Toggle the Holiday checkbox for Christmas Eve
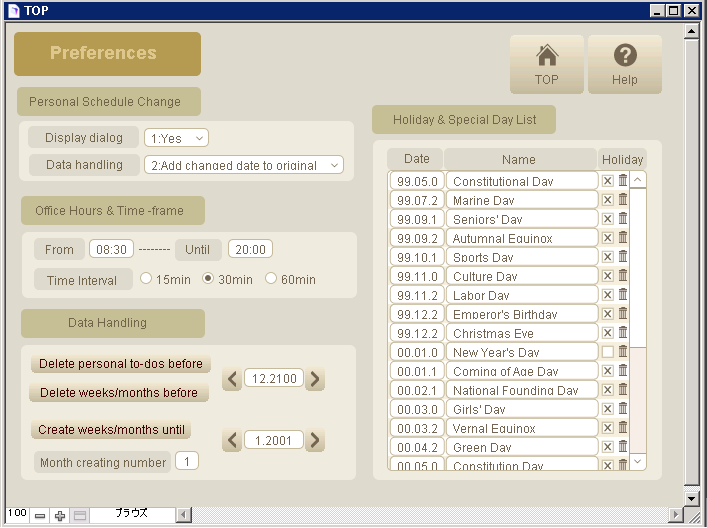This screenshot has width=707, height=528. pyautogui.click(x=608, y=333)
